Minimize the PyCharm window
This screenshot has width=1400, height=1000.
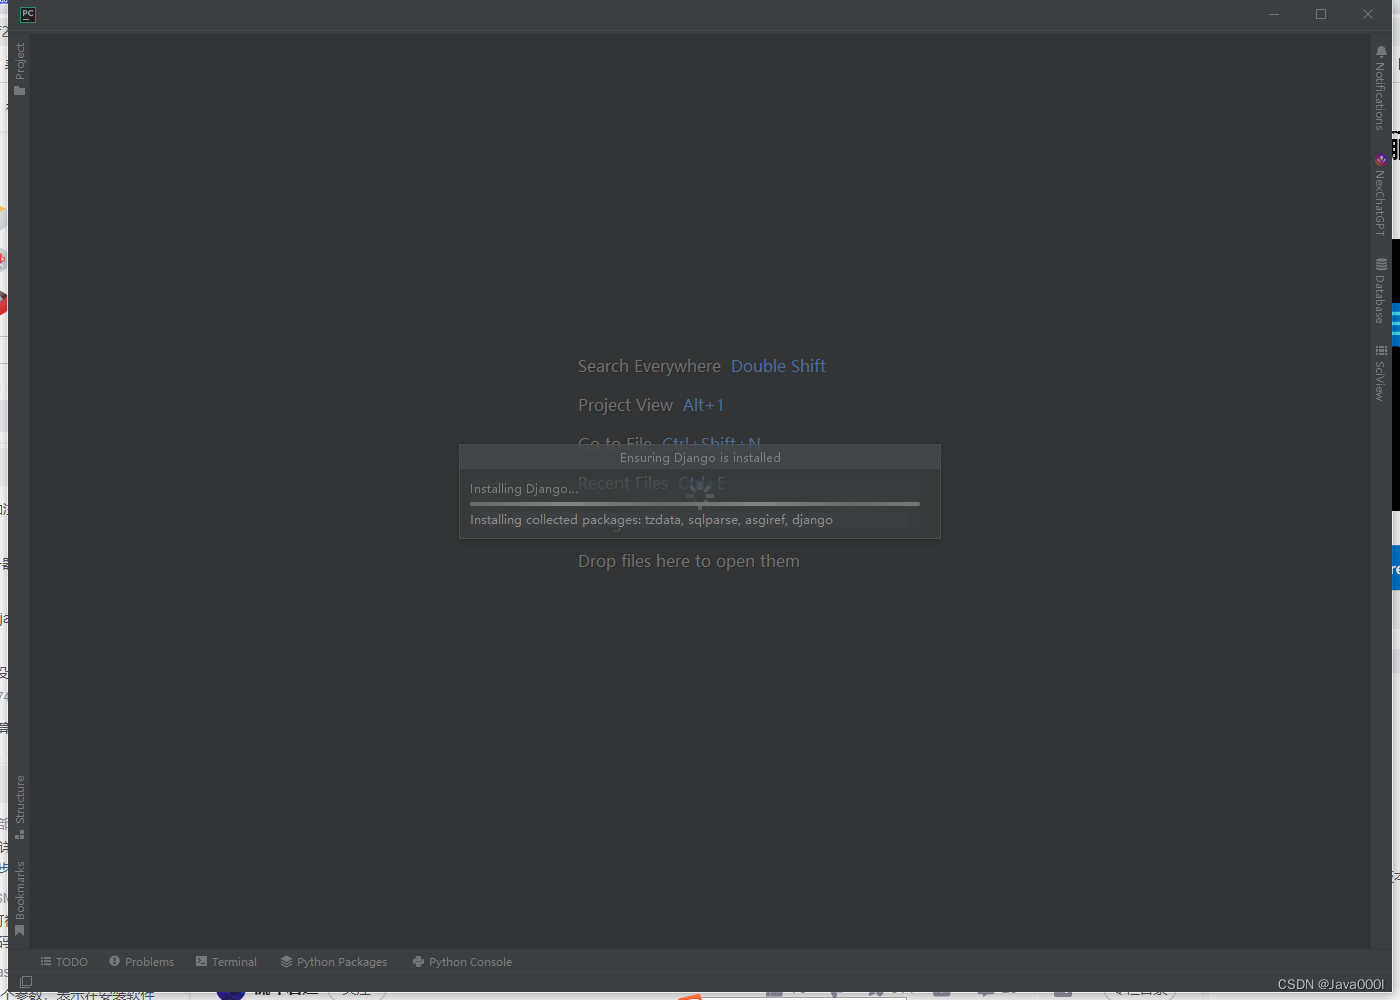pos(1274,14)
